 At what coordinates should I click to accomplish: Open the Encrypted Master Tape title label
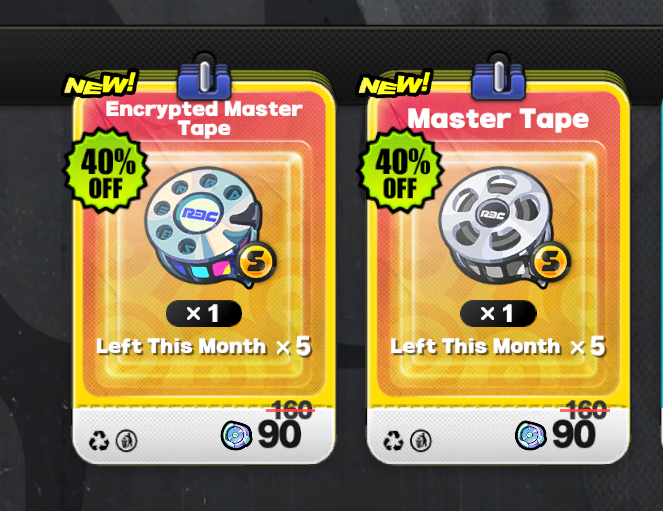coord(204,118)
